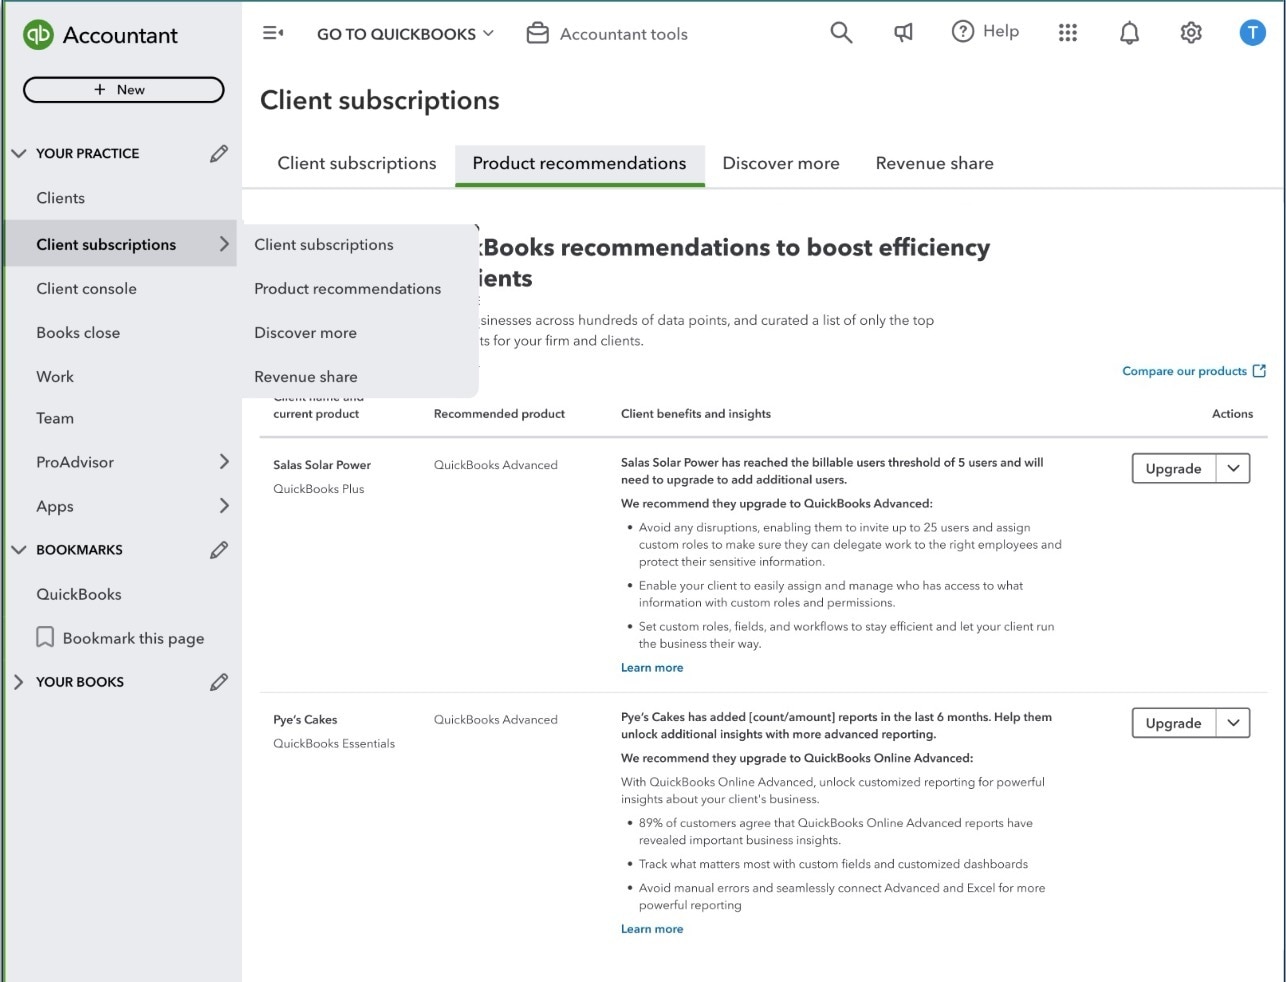Open the apps grid icon
Image resolution: width=1286 pixels, height=982 pixels.
tap(1068, 33)
